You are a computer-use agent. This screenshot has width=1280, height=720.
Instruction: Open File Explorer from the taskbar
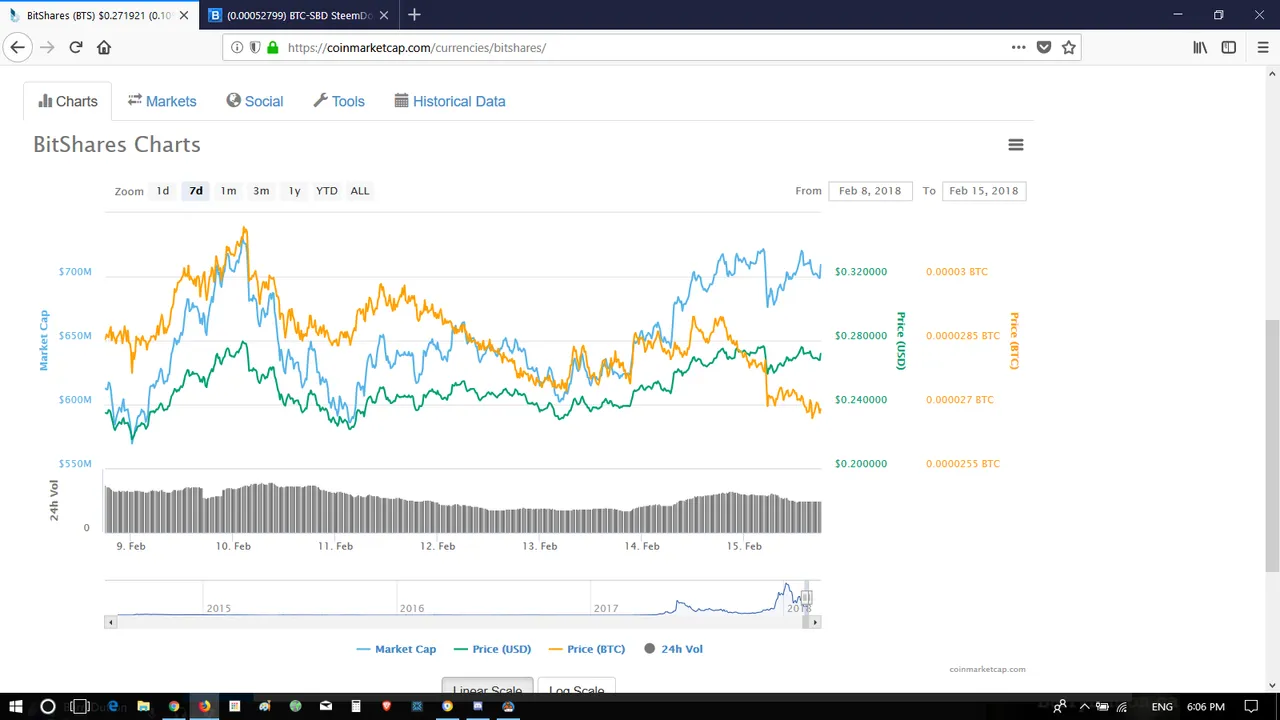click(143, 706)
